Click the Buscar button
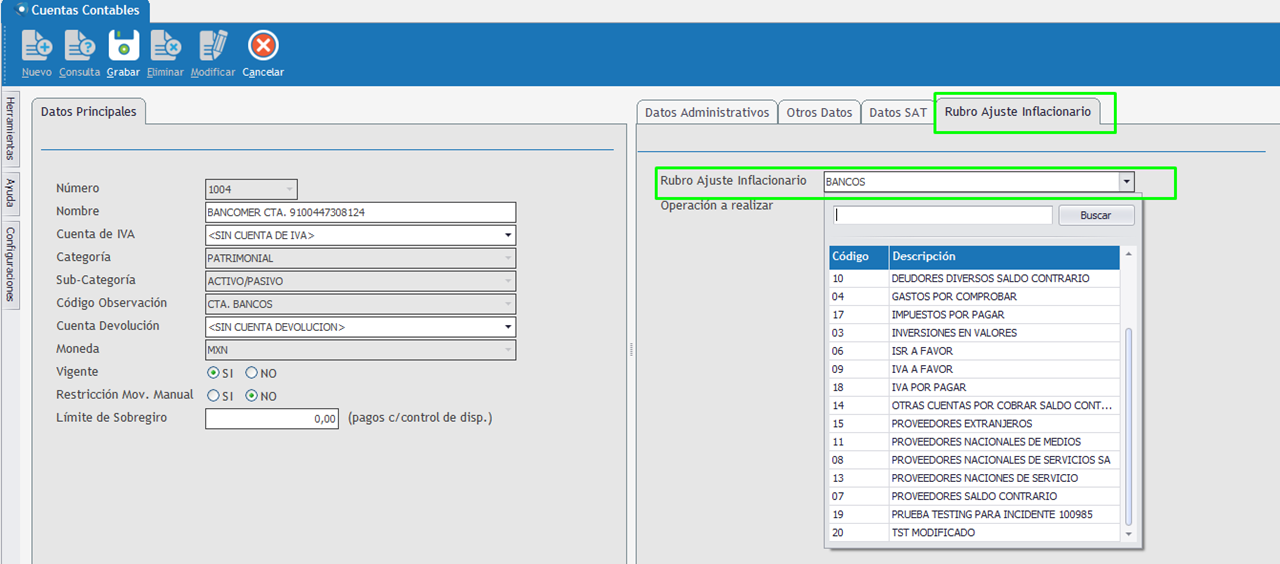The height and width of the screenshot is (564, 1280). click(1096, 216)
